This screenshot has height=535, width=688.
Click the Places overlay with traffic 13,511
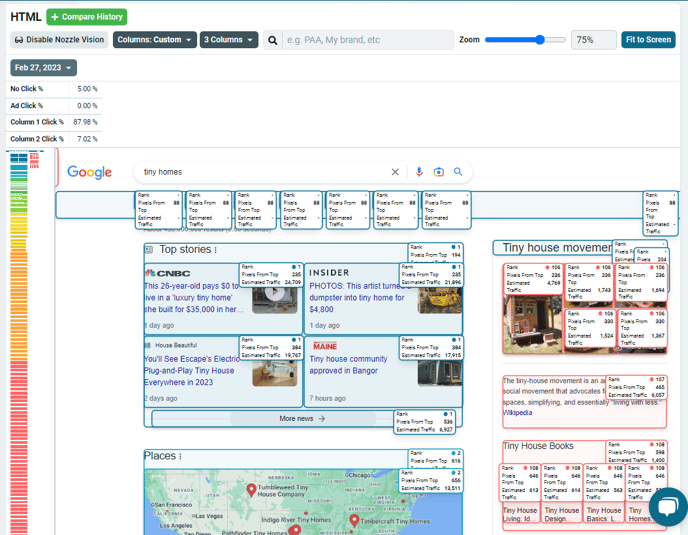coord(431,481)
